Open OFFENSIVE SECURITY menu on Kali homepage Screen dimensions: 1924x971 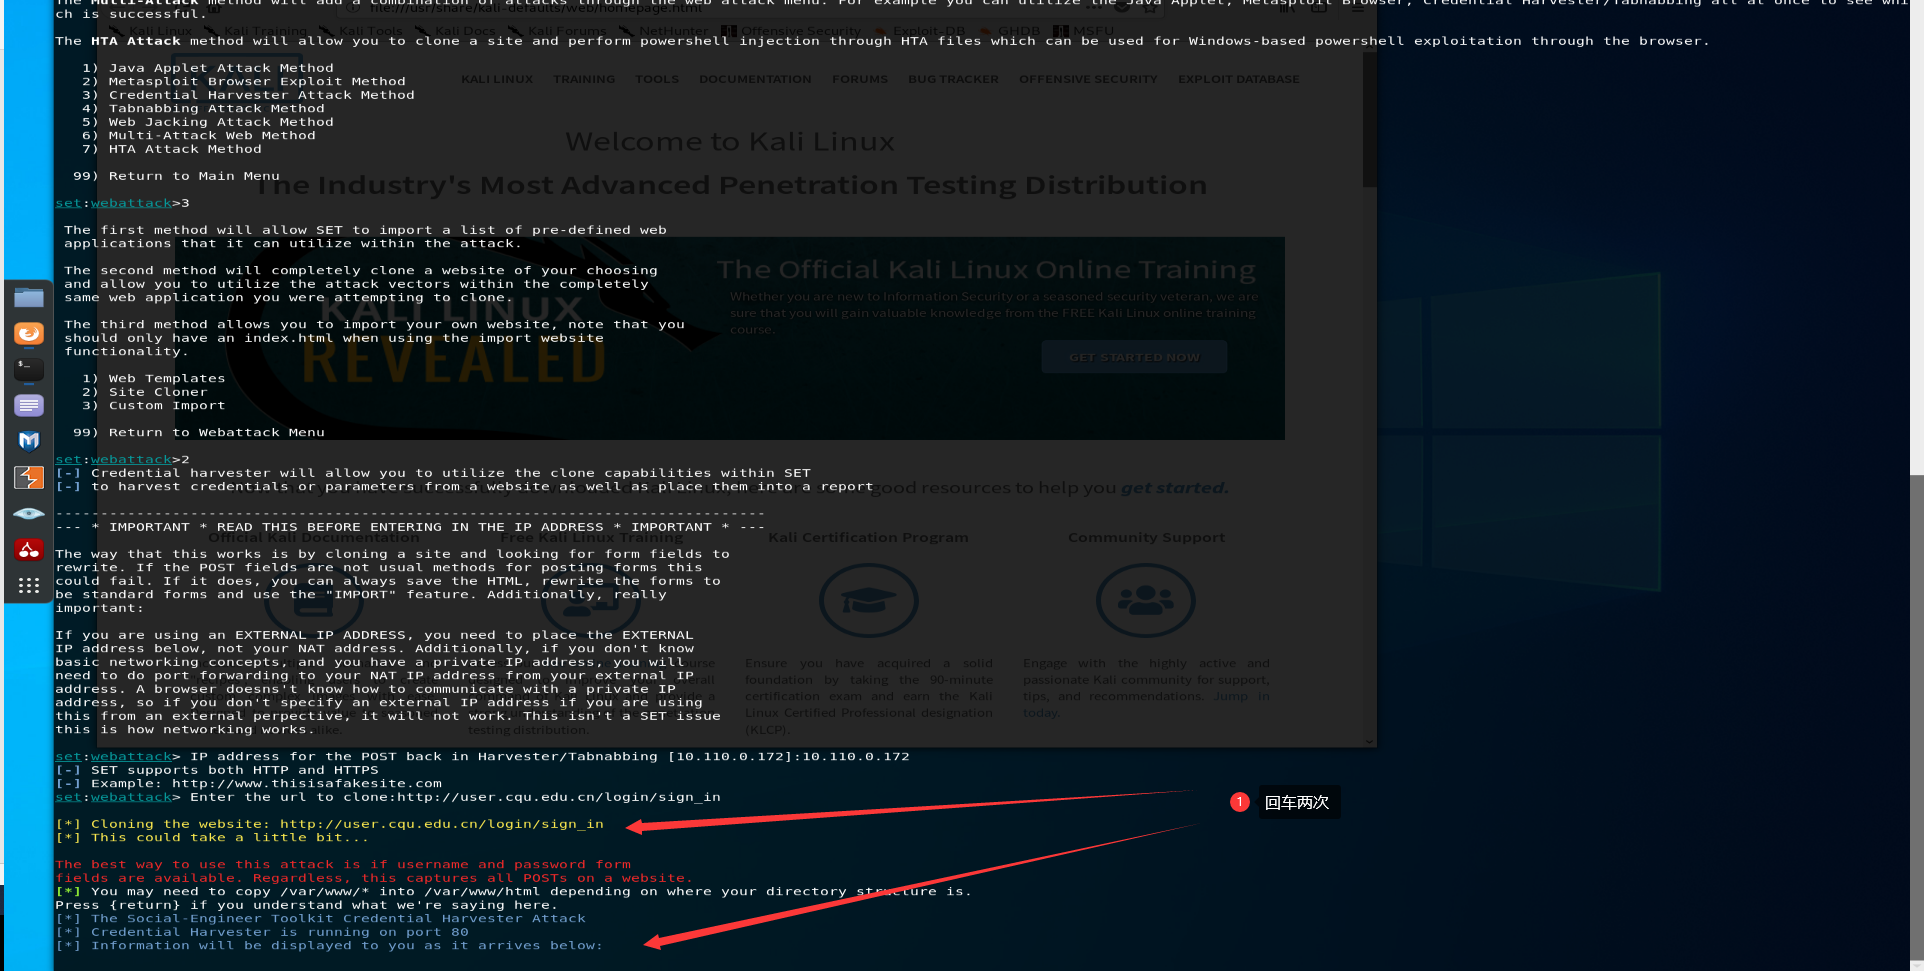coord(1088,79)
